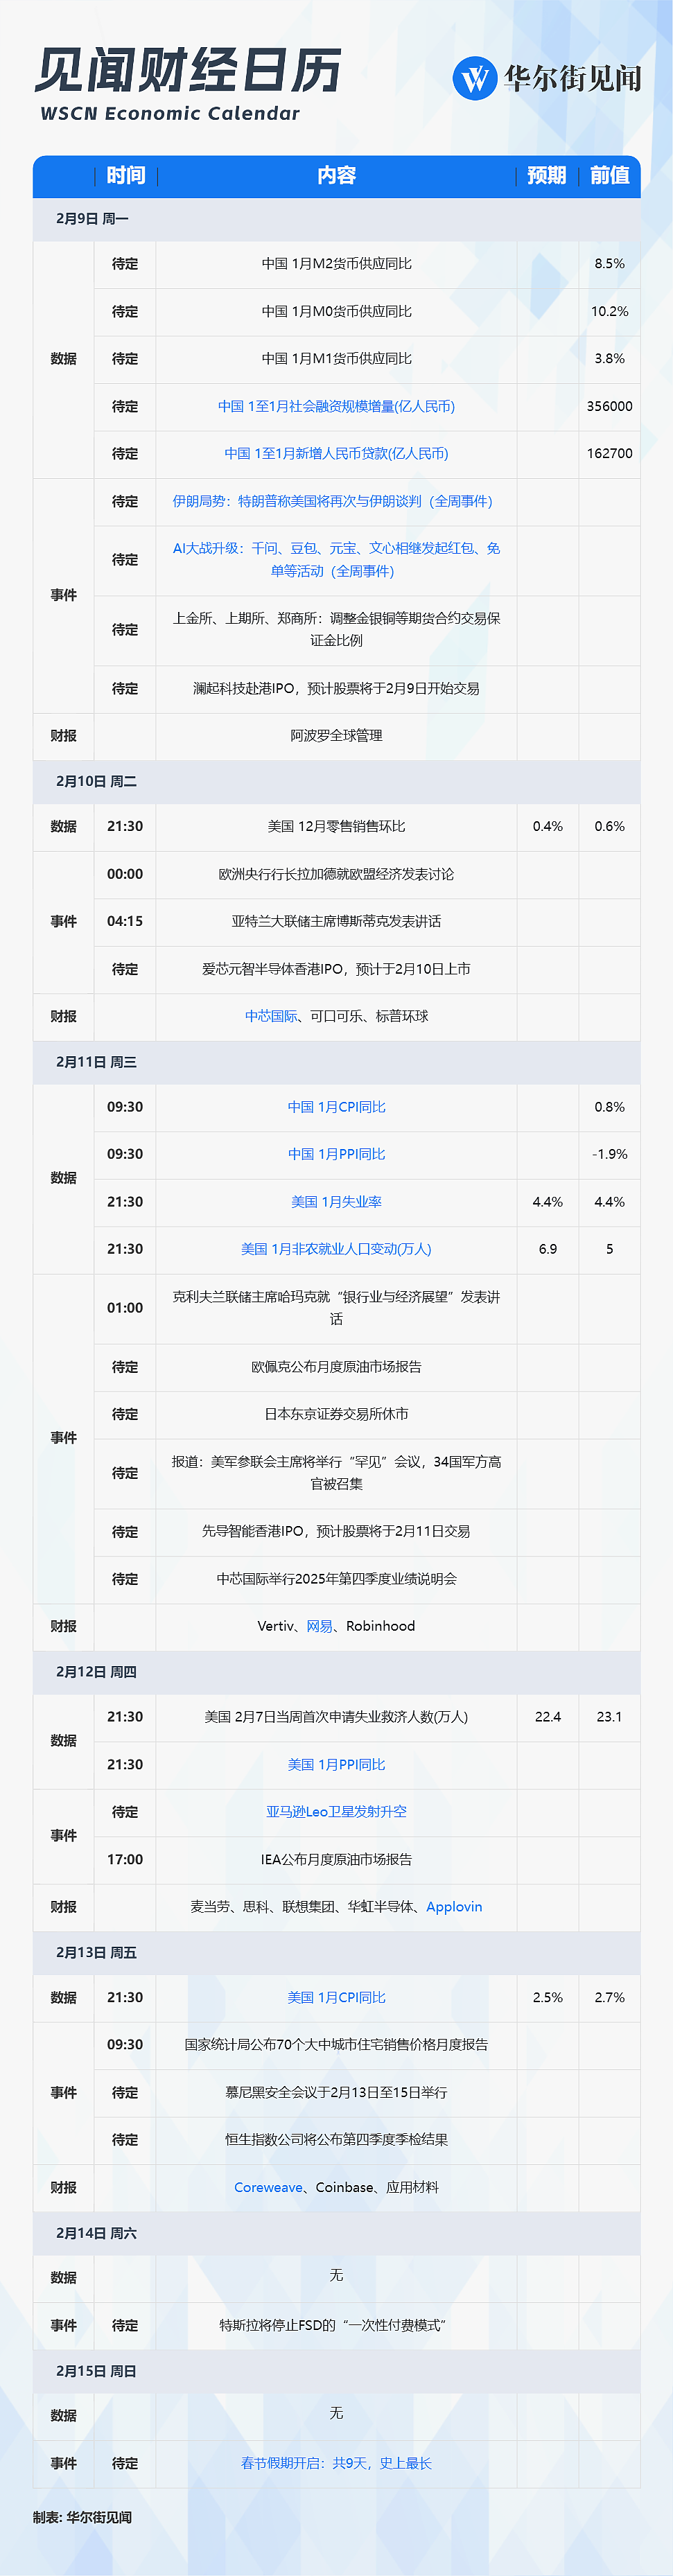
Task: Click the 10.2% previous value for M0
Action: 609,312
